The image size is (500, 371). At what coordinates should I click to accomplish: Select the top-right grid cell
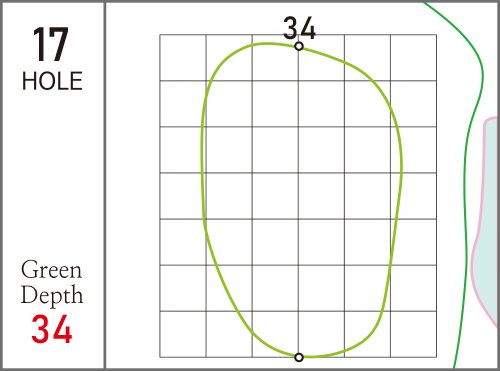click(x=413, y=57)
